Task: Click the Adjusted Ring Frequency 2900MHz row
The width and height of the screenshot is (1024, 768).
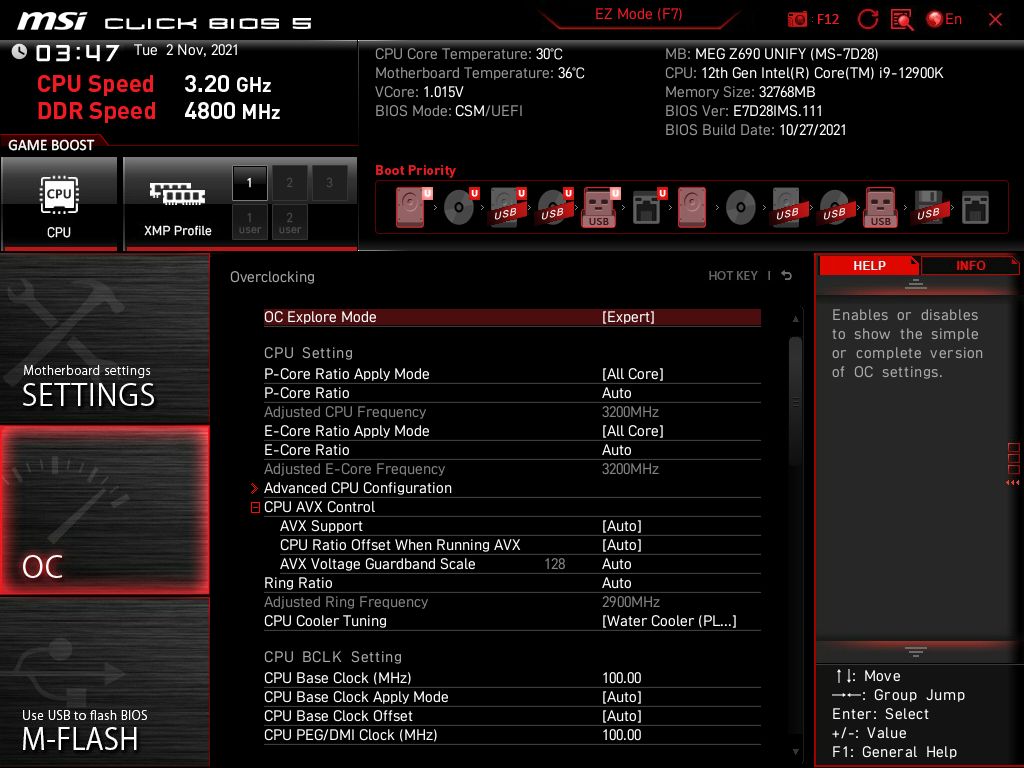Action: [512, 602]
